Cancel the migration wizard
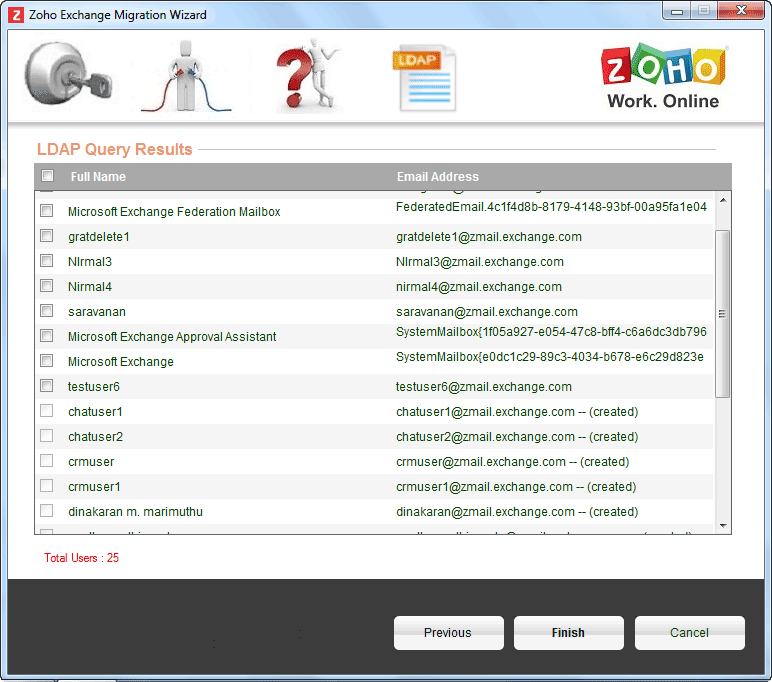The image size is (772, 682). [x=689, y=633]
